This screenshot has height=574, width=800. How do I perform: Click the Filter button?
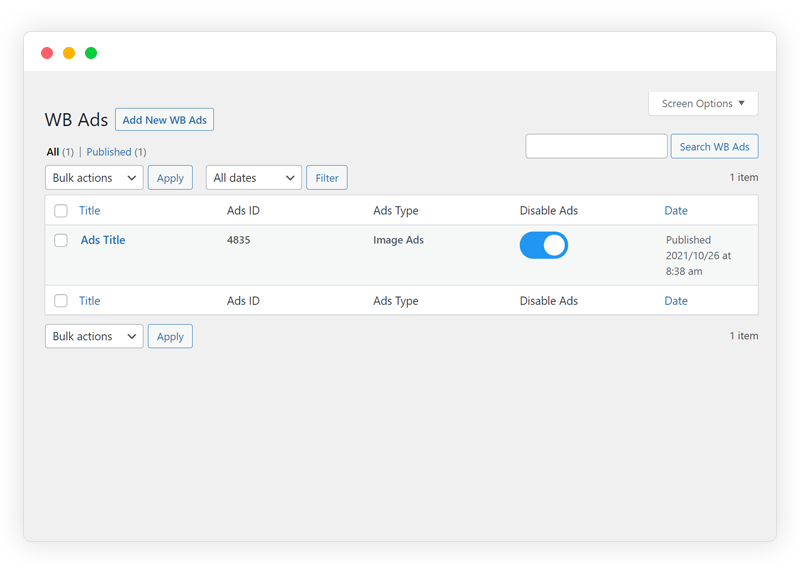327,178
